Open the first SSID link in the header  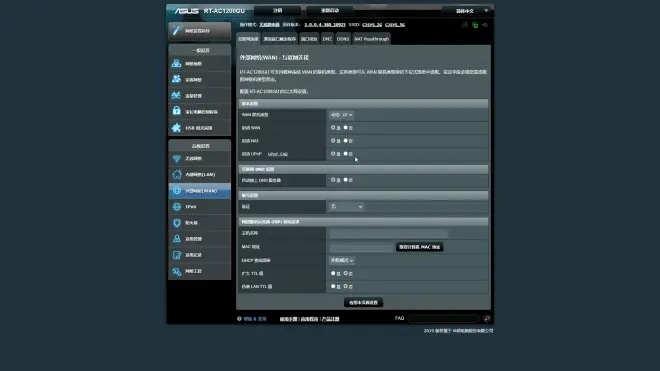pos(372,25)
